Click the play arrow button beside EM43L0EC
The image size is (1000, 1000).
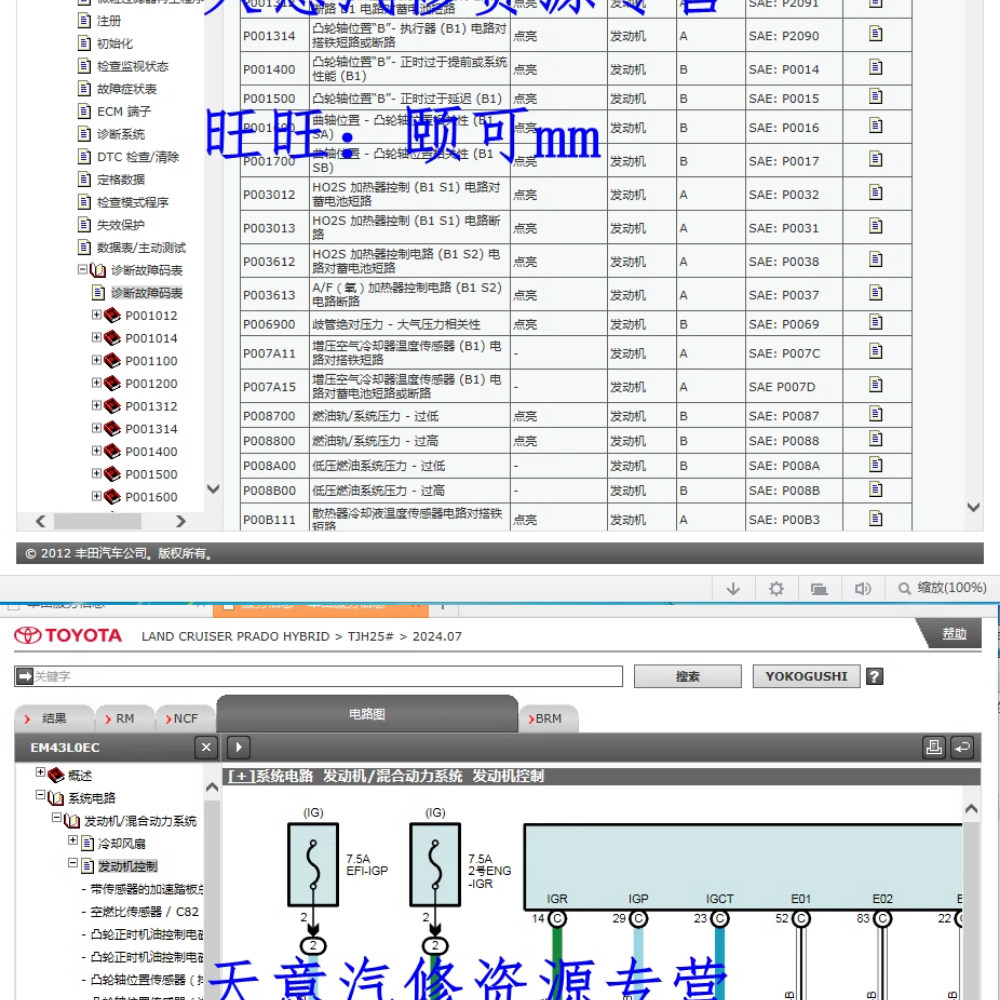click(x=239, y=747)
